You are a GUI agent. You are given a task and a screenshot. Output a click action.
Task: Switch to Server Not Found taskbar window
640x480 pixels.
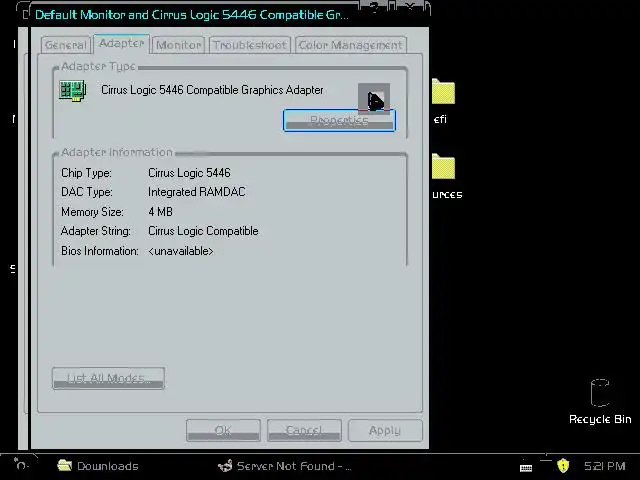[284, 466]
